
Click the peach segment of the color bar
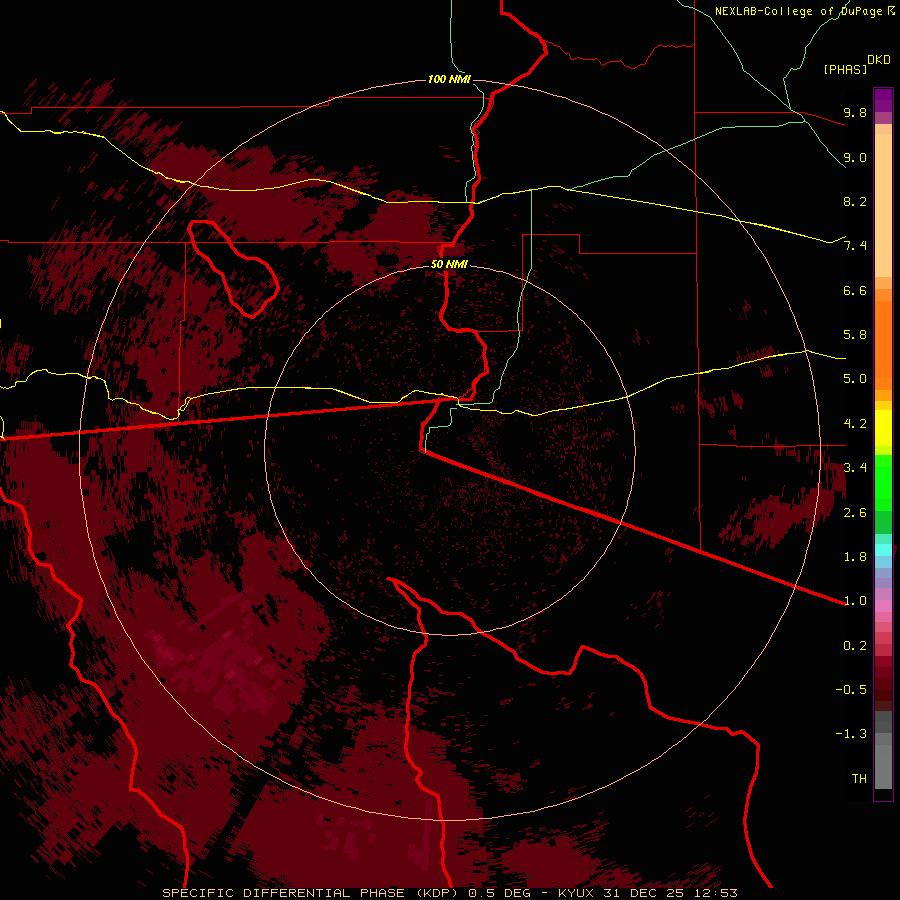click(883, 205)
